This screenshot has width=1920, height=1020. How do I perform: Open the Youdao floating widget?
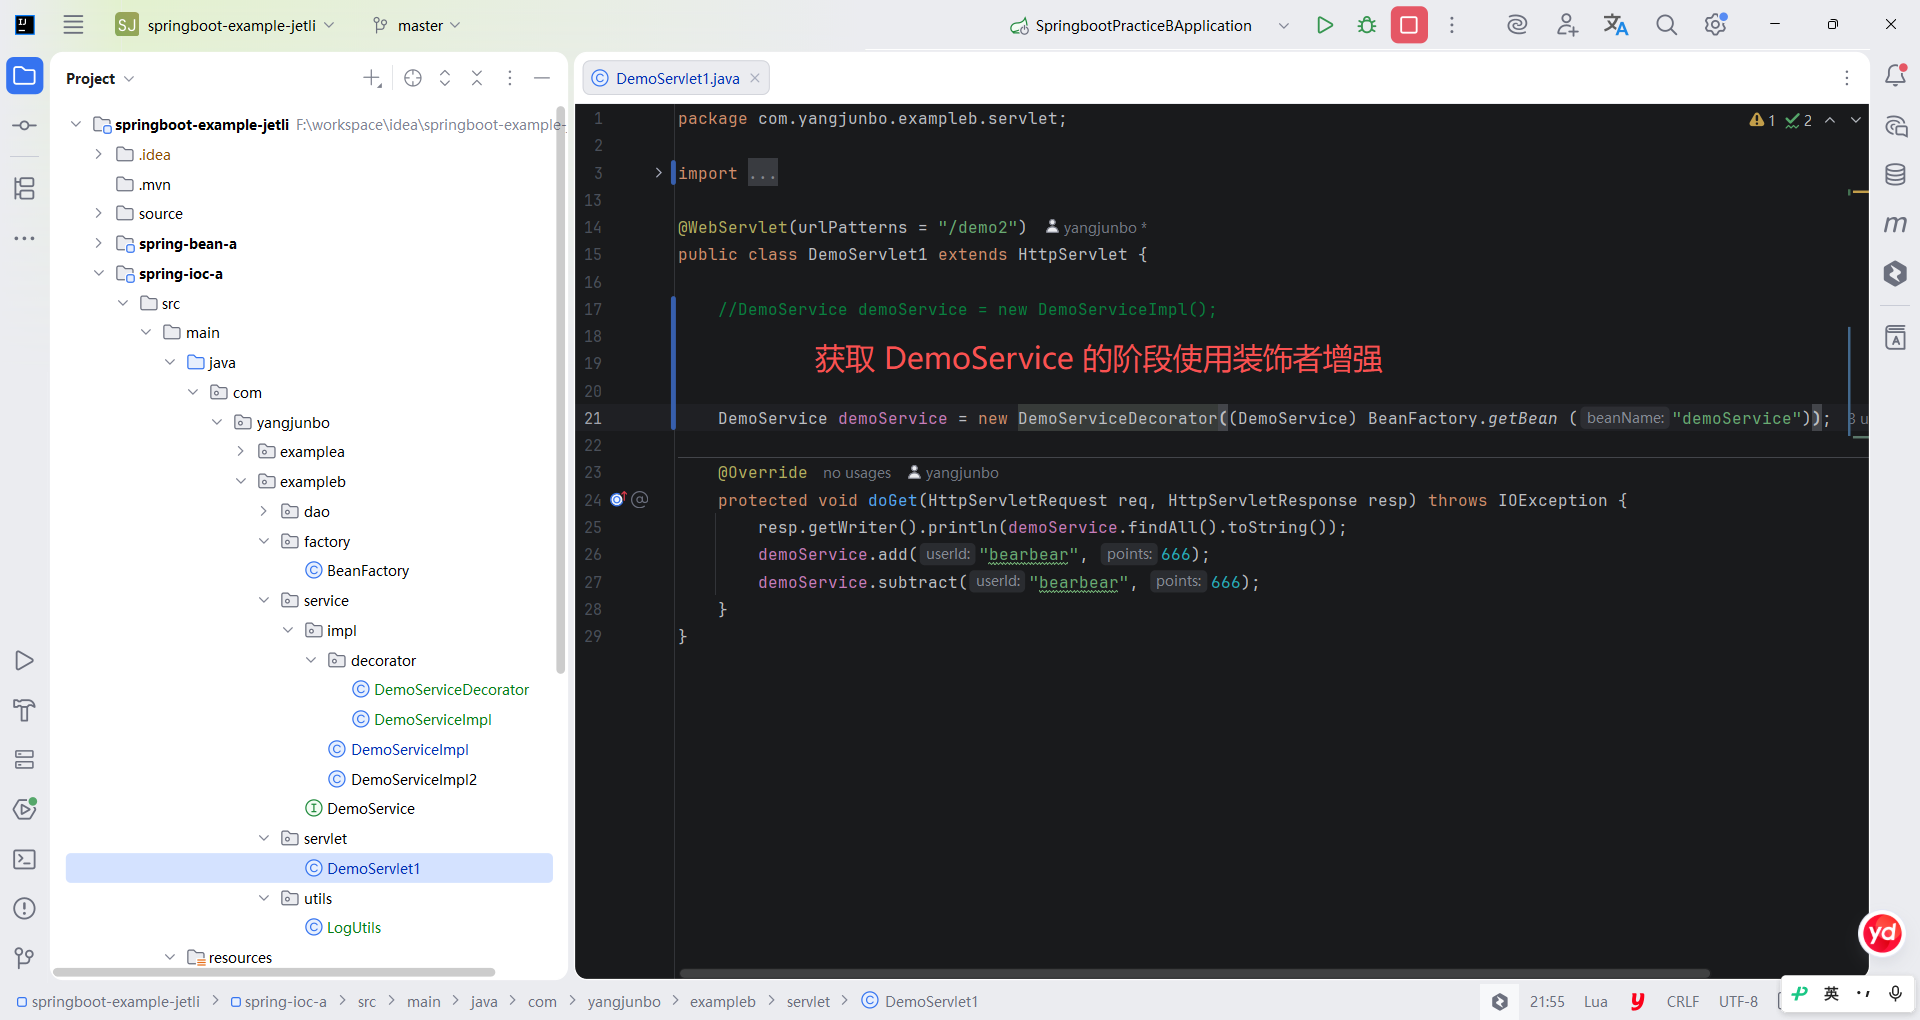click(x=1882, y=934)
